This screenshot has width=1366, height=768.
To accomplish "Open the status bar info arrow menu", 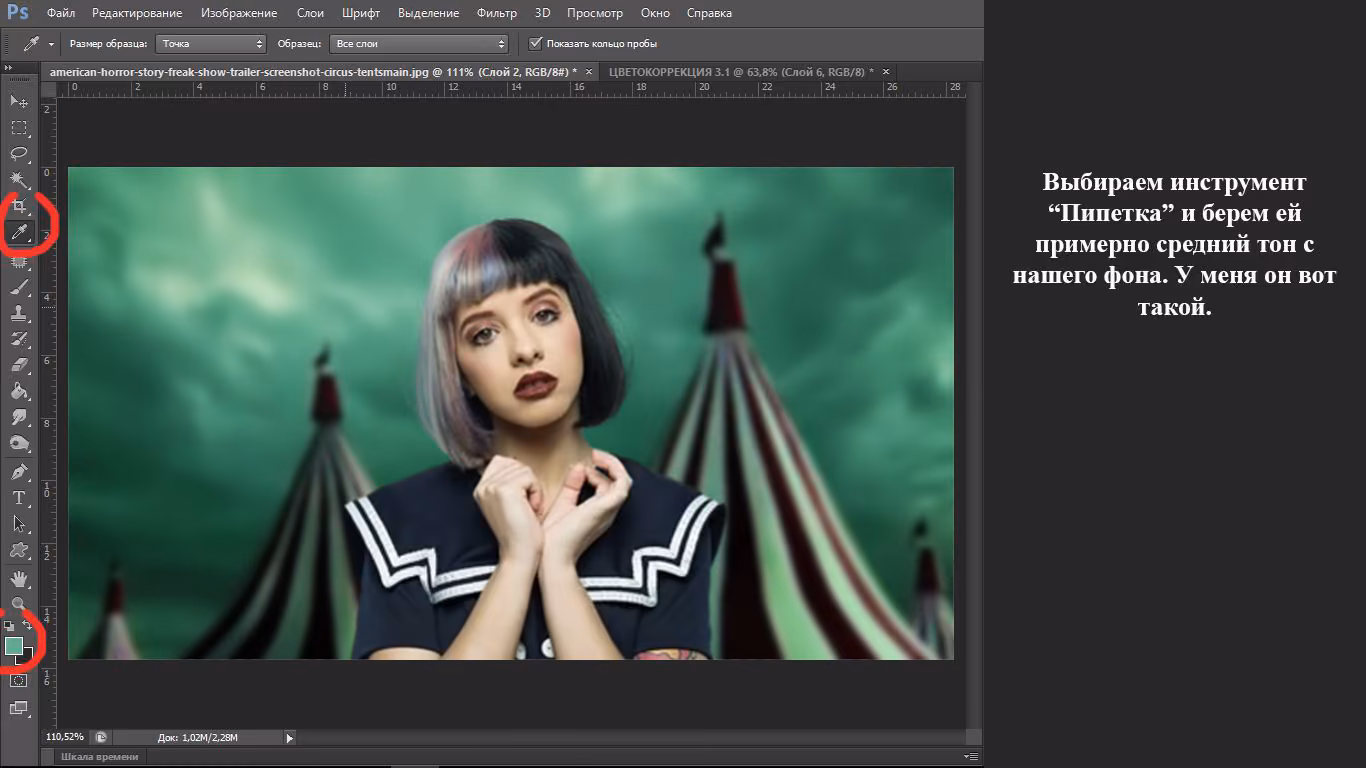I will click(x=290, y=738).
